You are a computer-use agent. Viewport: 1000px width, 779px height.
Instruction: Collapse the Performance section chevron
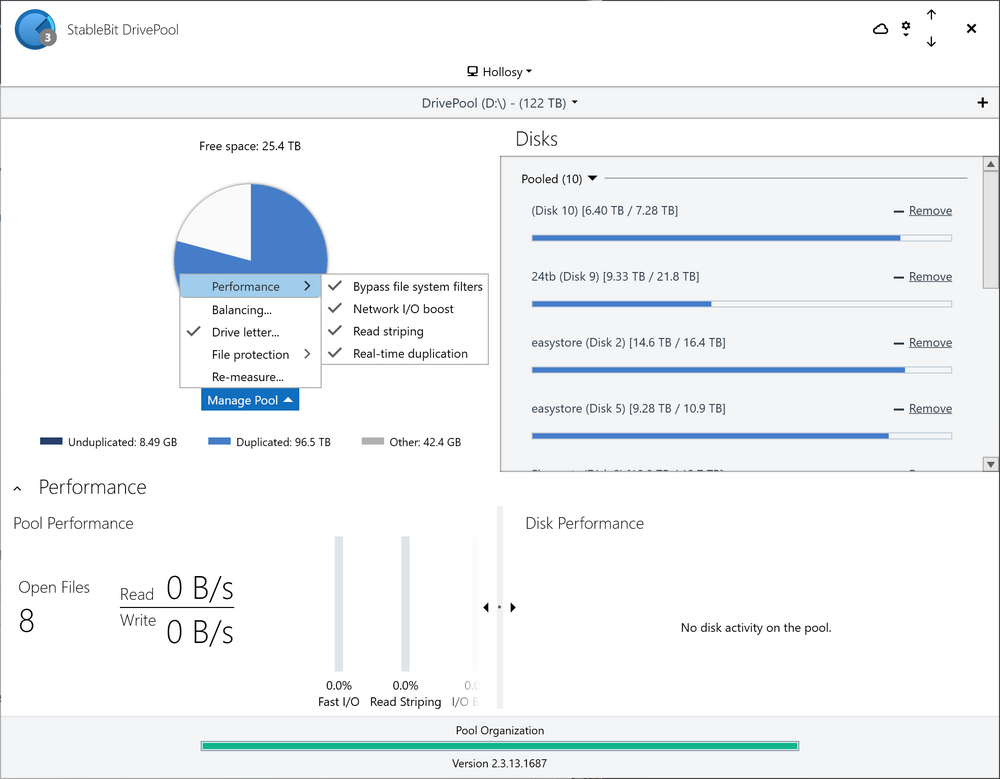(x=18, y=488)
